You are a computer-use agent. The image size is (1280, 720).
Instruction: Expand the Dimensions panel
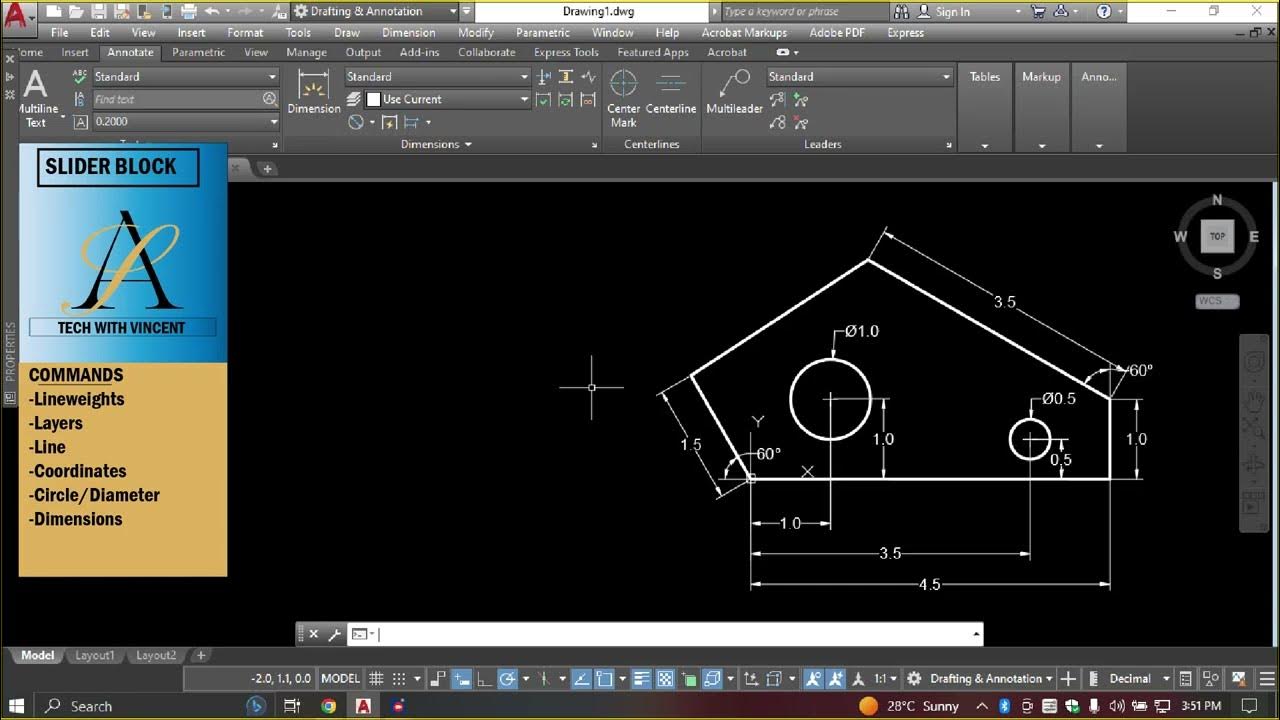click(436, 144)
